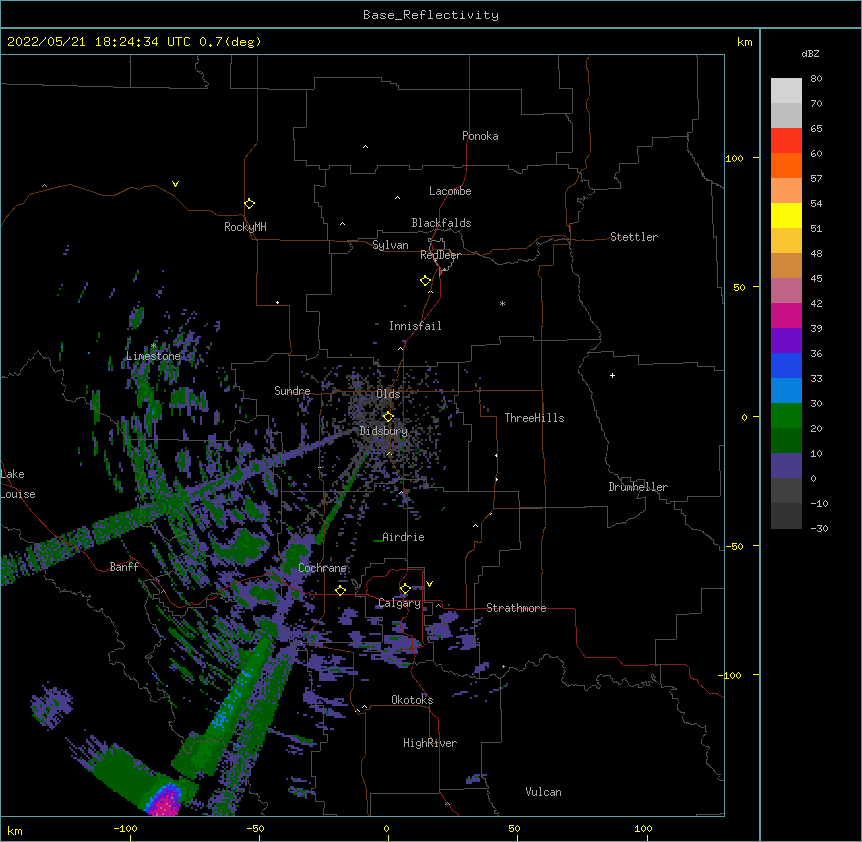The image size is (862, 842).
Task: Click the dBZ legend heading
Action: [x=810, y=54]
